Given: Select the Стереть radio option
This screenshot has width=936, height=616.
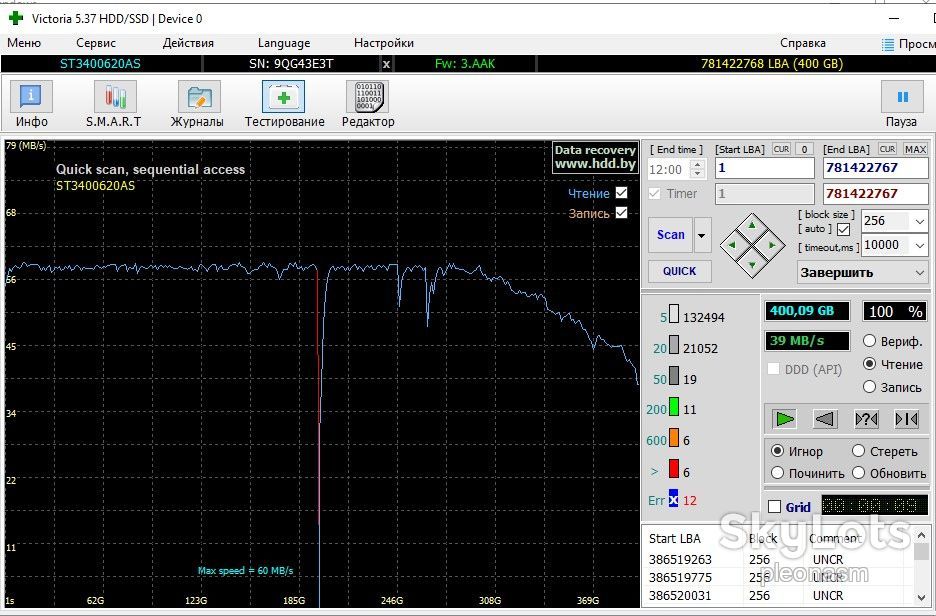Looking at the screenshot, I should point(858,451).
